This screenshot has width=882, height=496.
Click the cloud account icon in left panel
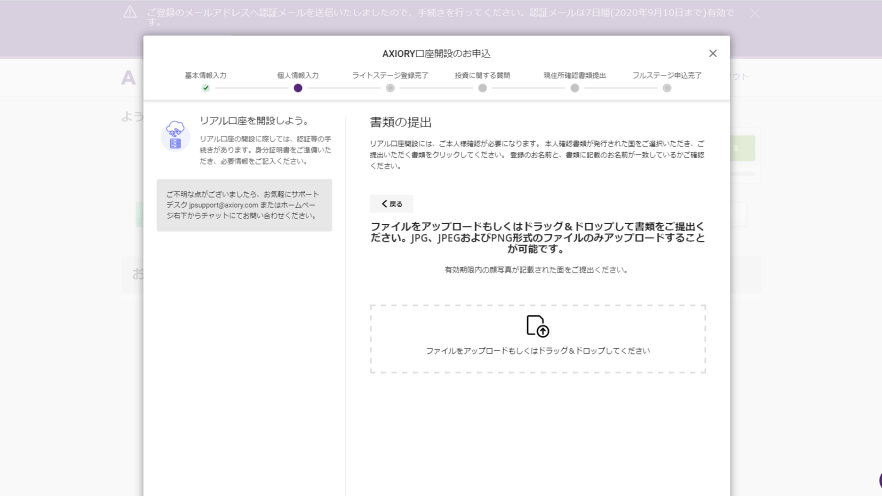click(175, 135)
